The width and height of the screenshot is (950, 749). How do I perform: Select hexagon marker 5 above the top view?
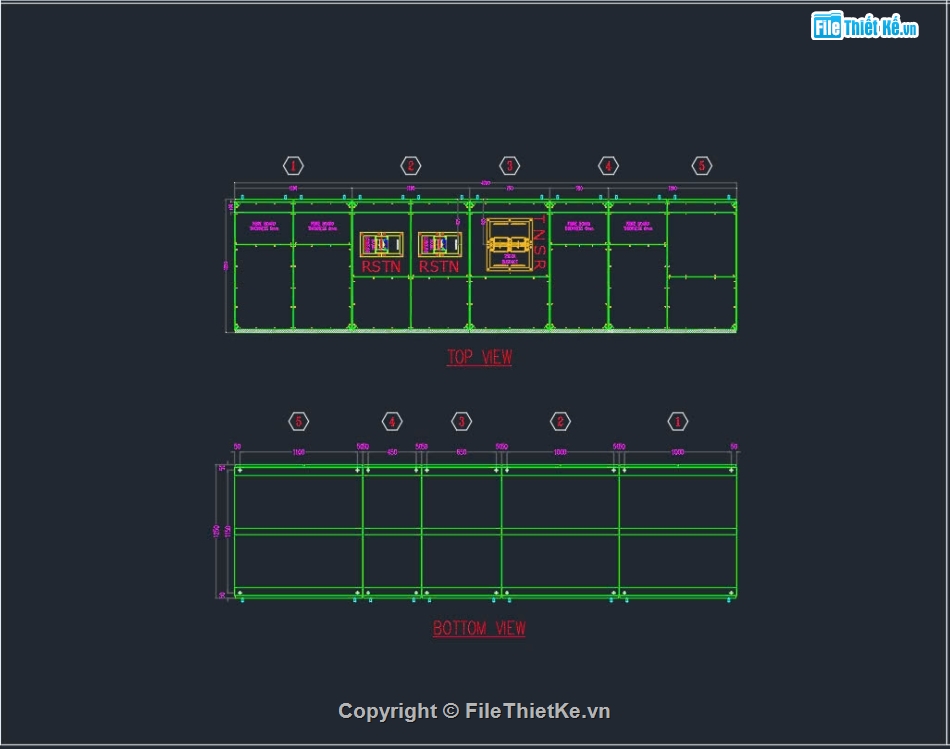(x=702, y=165)
